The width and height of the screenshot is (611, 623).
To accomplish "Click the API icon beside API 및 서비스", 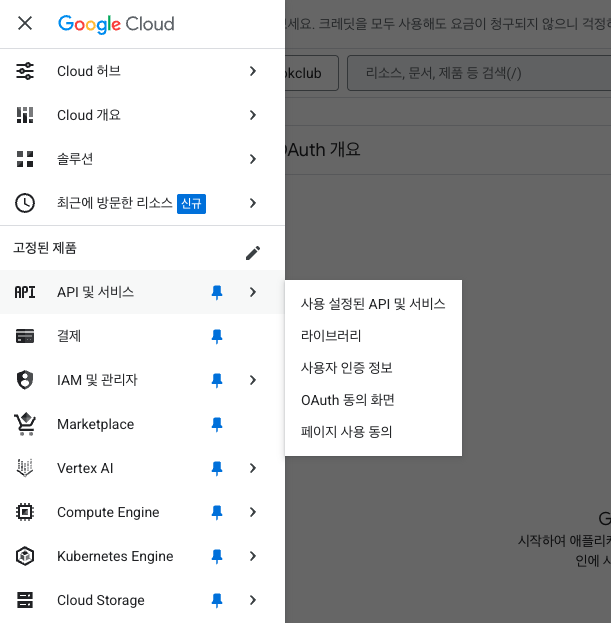I will [x=25, y=292].
